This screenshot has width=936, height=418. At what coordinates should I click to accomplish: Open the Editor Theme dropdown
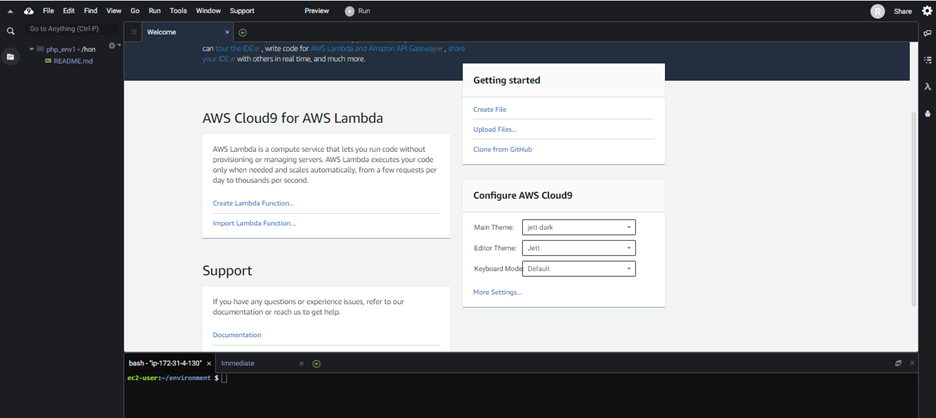pos(578,248)
